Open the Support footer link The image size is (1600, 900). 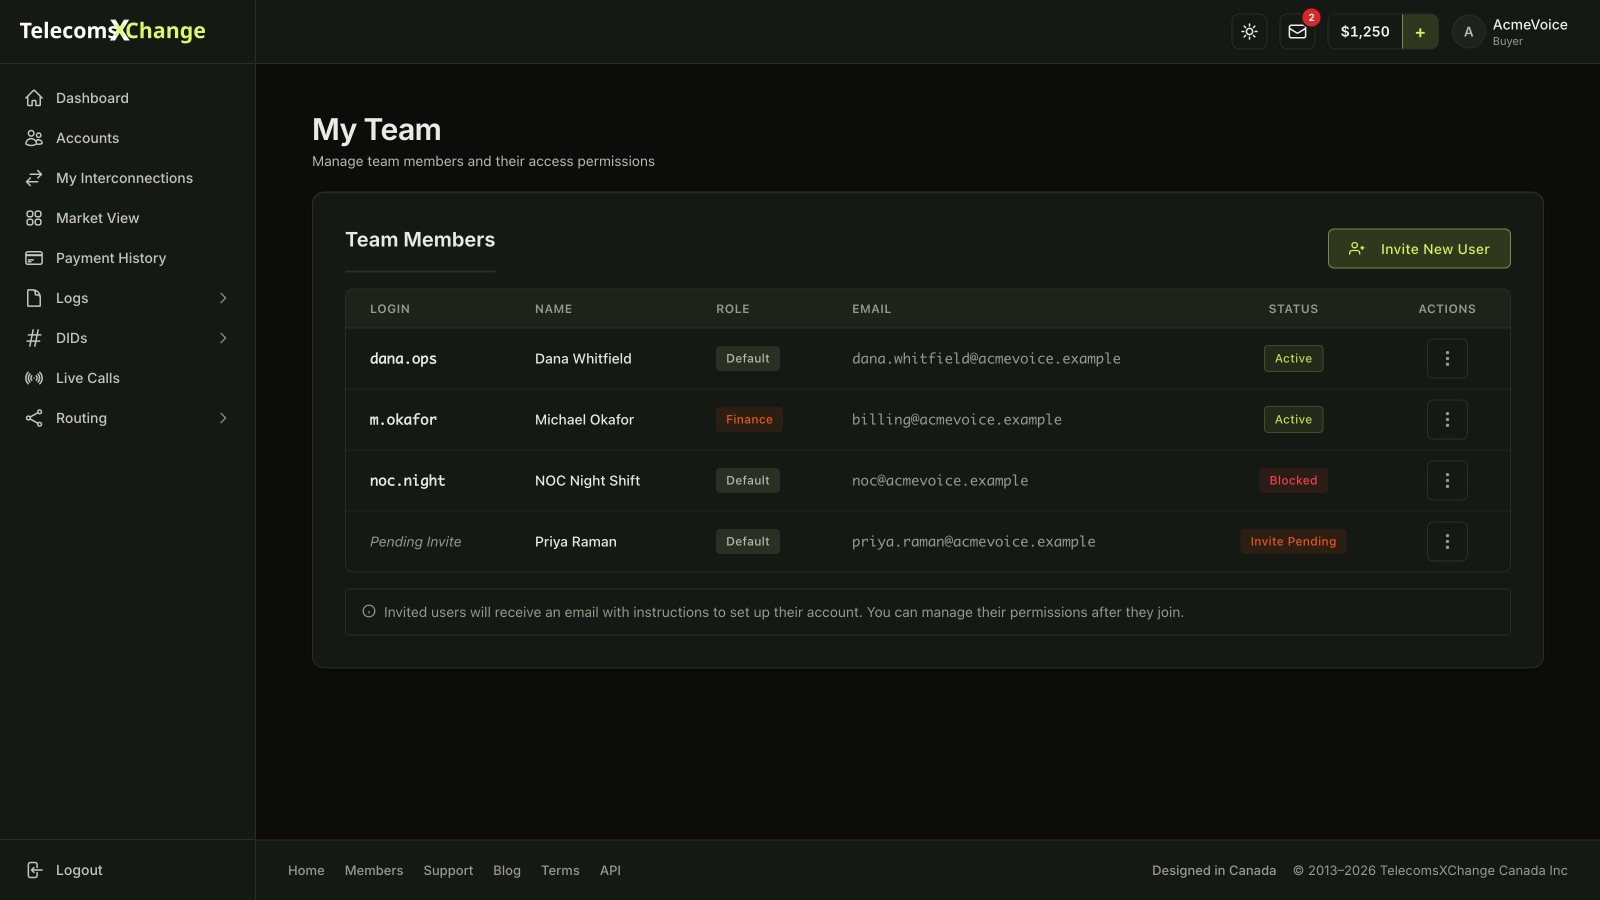pyautogui.click(x=448, y=871)
